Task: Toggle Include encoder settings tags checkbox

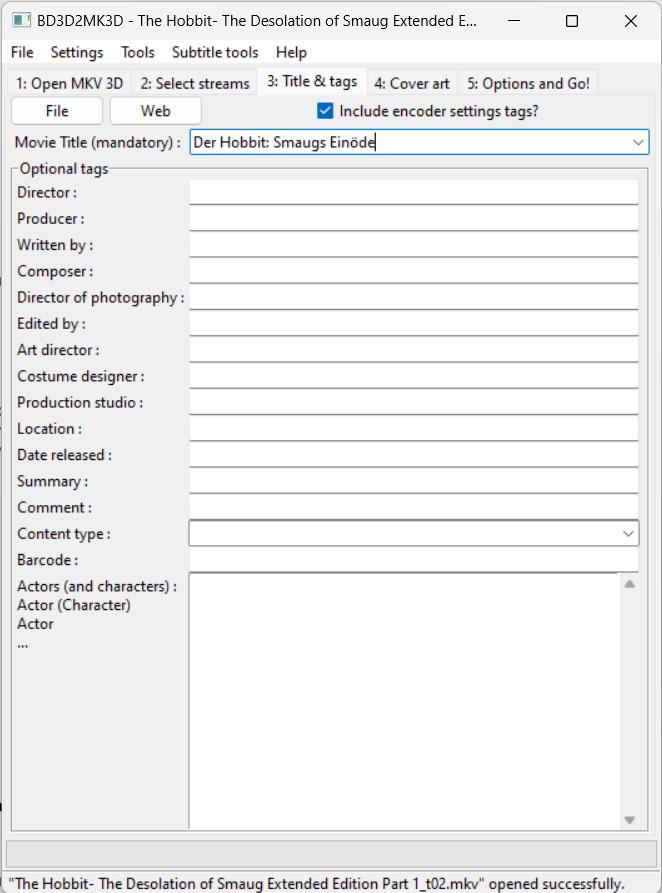Action: (325, 111)
